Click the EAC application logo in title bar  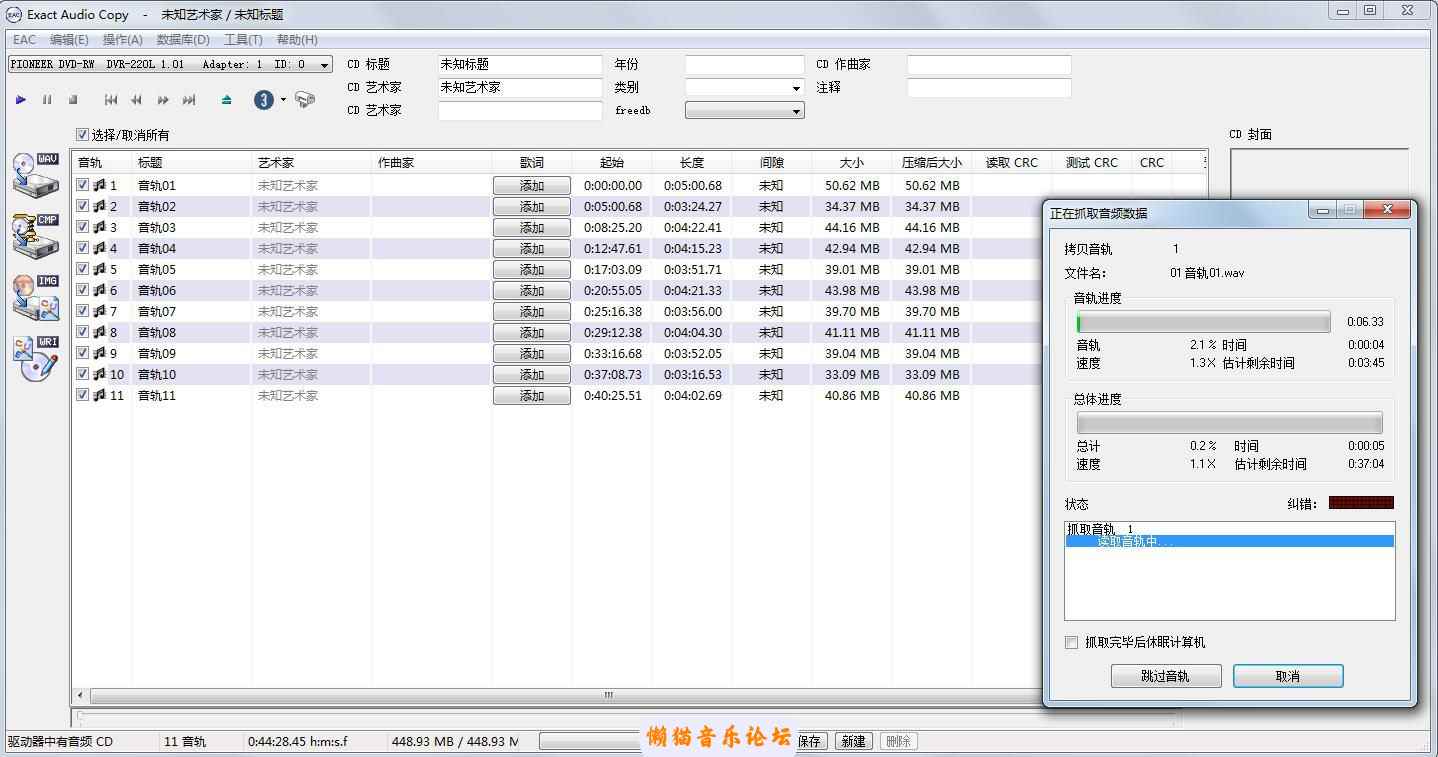coord(14,14)
